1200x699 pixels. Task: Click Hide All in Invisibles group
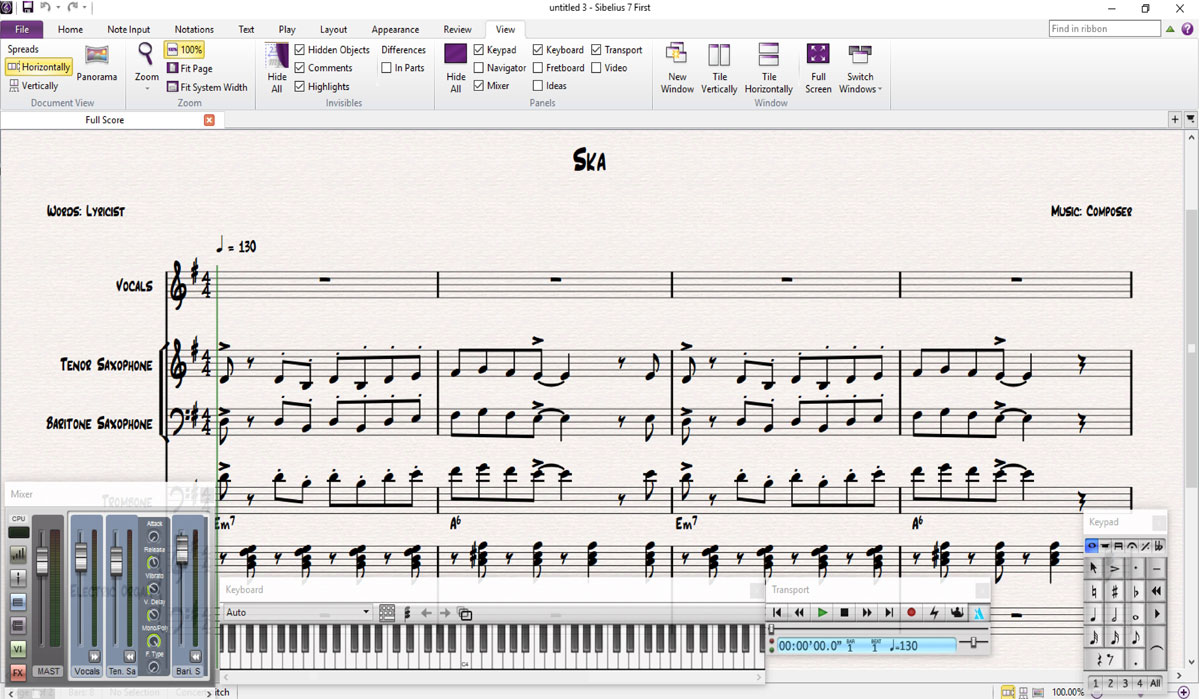[277, 68]
